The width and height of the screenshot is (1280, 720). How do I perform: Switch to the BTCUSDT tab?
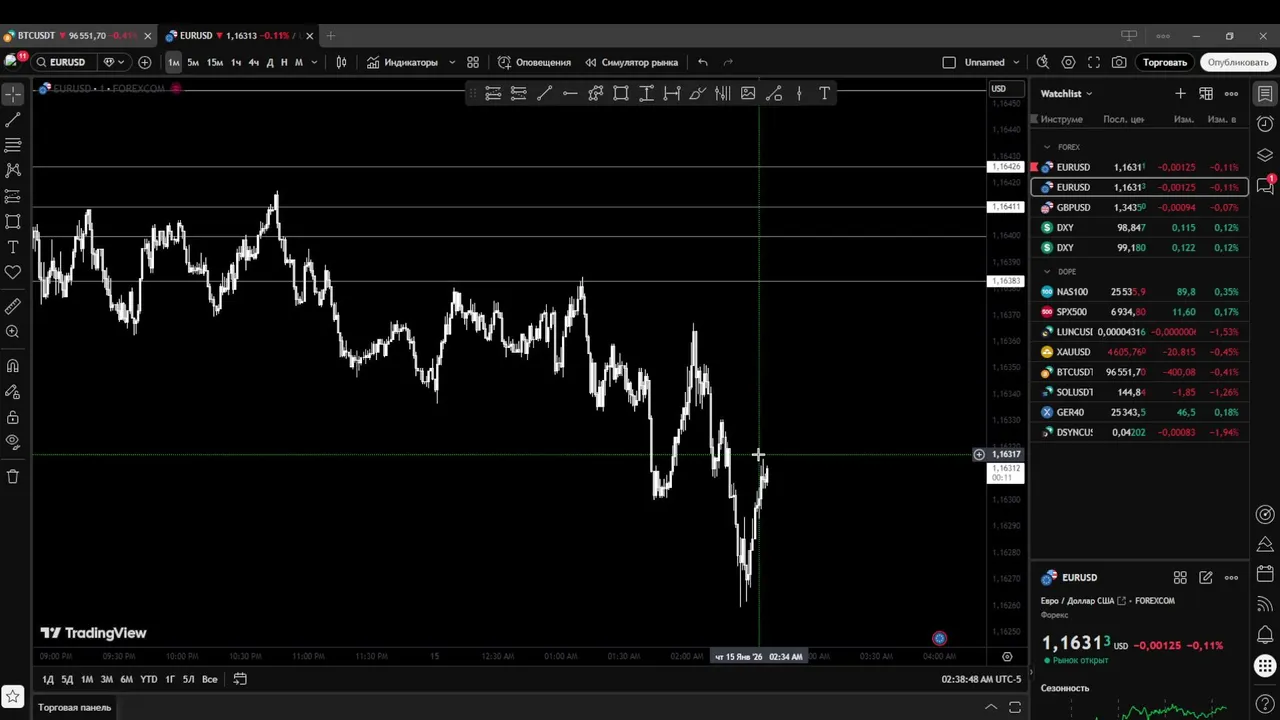pos(78,36)
